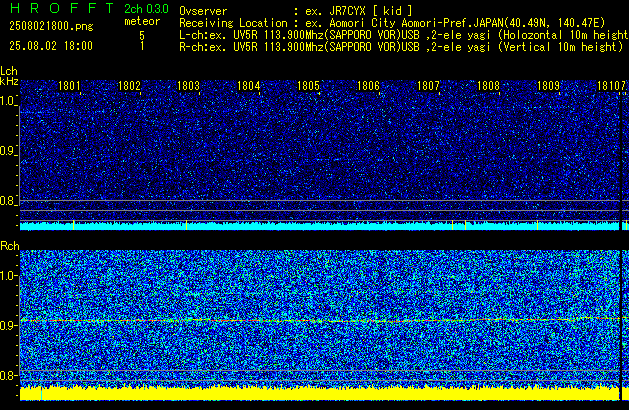
Task: Jump to the 1801 time marker
Action: click(x=69, y=86)
